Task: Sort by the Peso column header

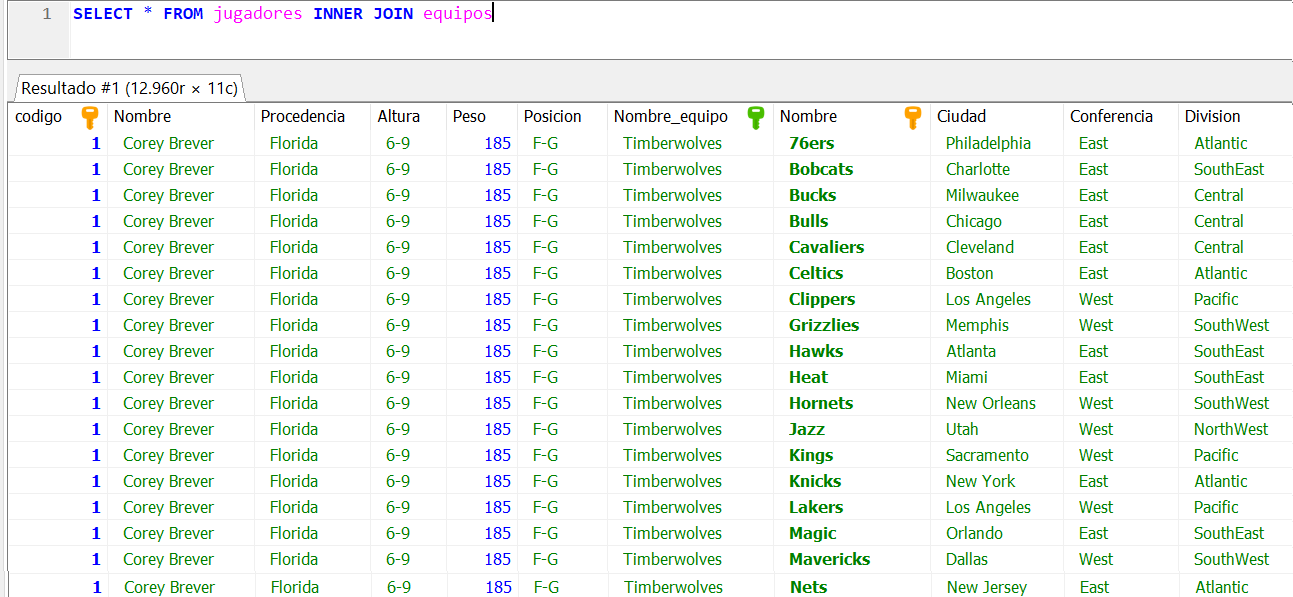Action: click(469, 116)
